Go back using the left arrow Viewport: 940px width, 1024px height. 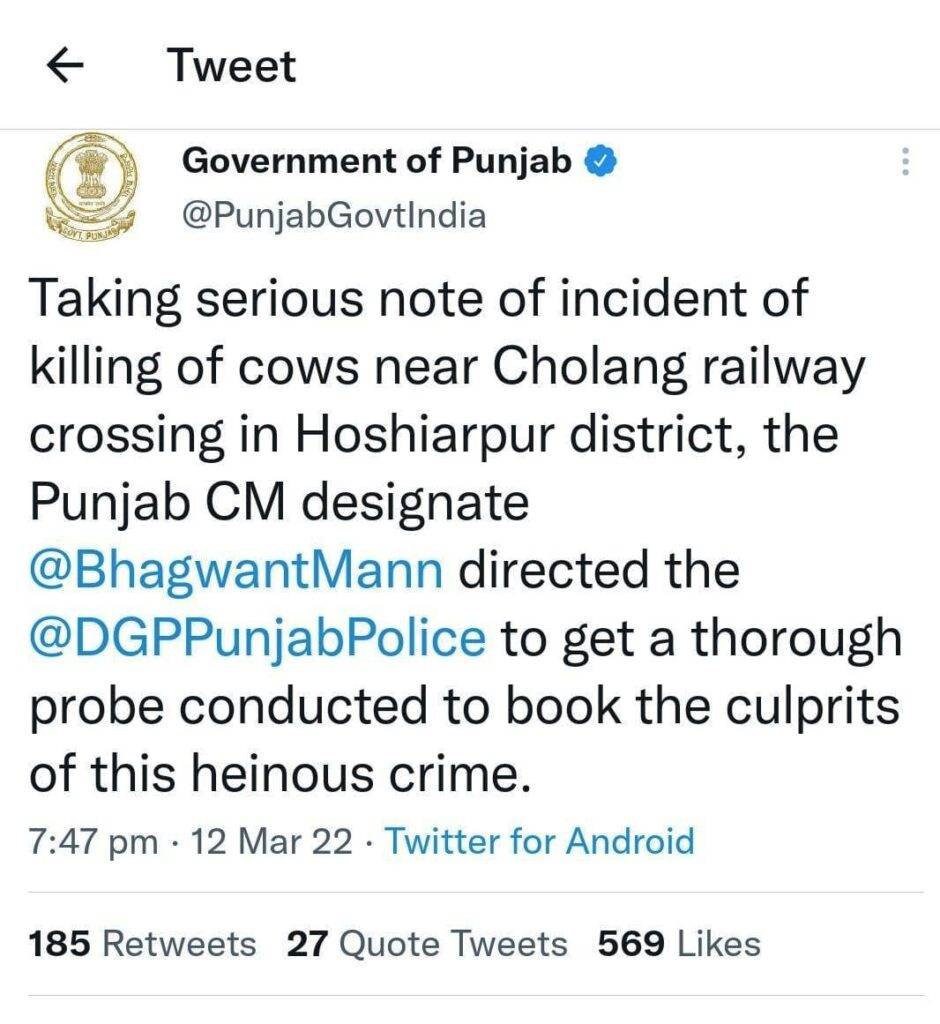[66, 66]
